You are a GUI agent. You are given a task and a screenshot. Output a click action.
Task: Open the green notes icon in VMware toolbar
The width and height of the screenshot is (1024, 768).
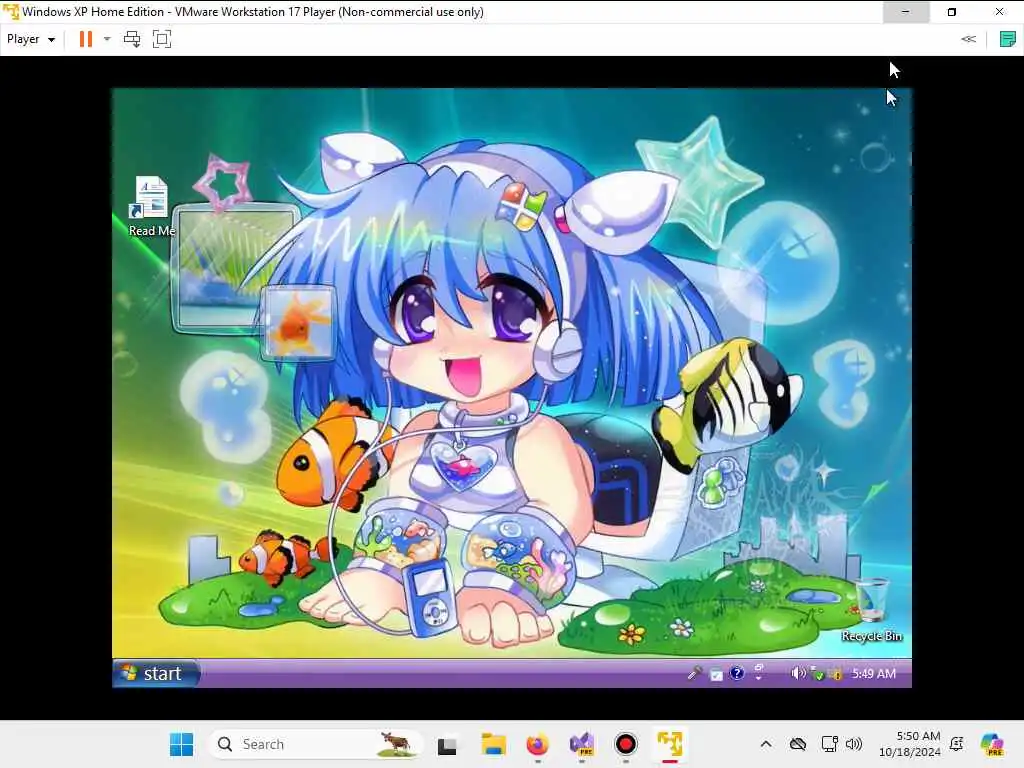coord(1008,39)
